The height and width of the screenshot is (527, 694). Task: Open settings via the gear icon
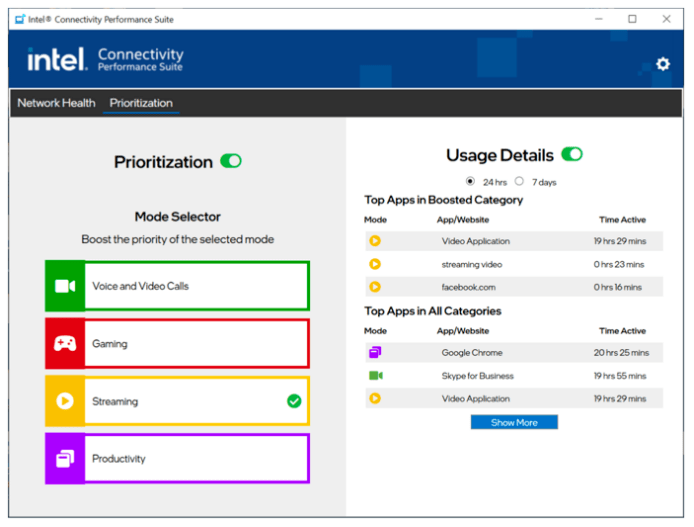[x=662, y=64]
